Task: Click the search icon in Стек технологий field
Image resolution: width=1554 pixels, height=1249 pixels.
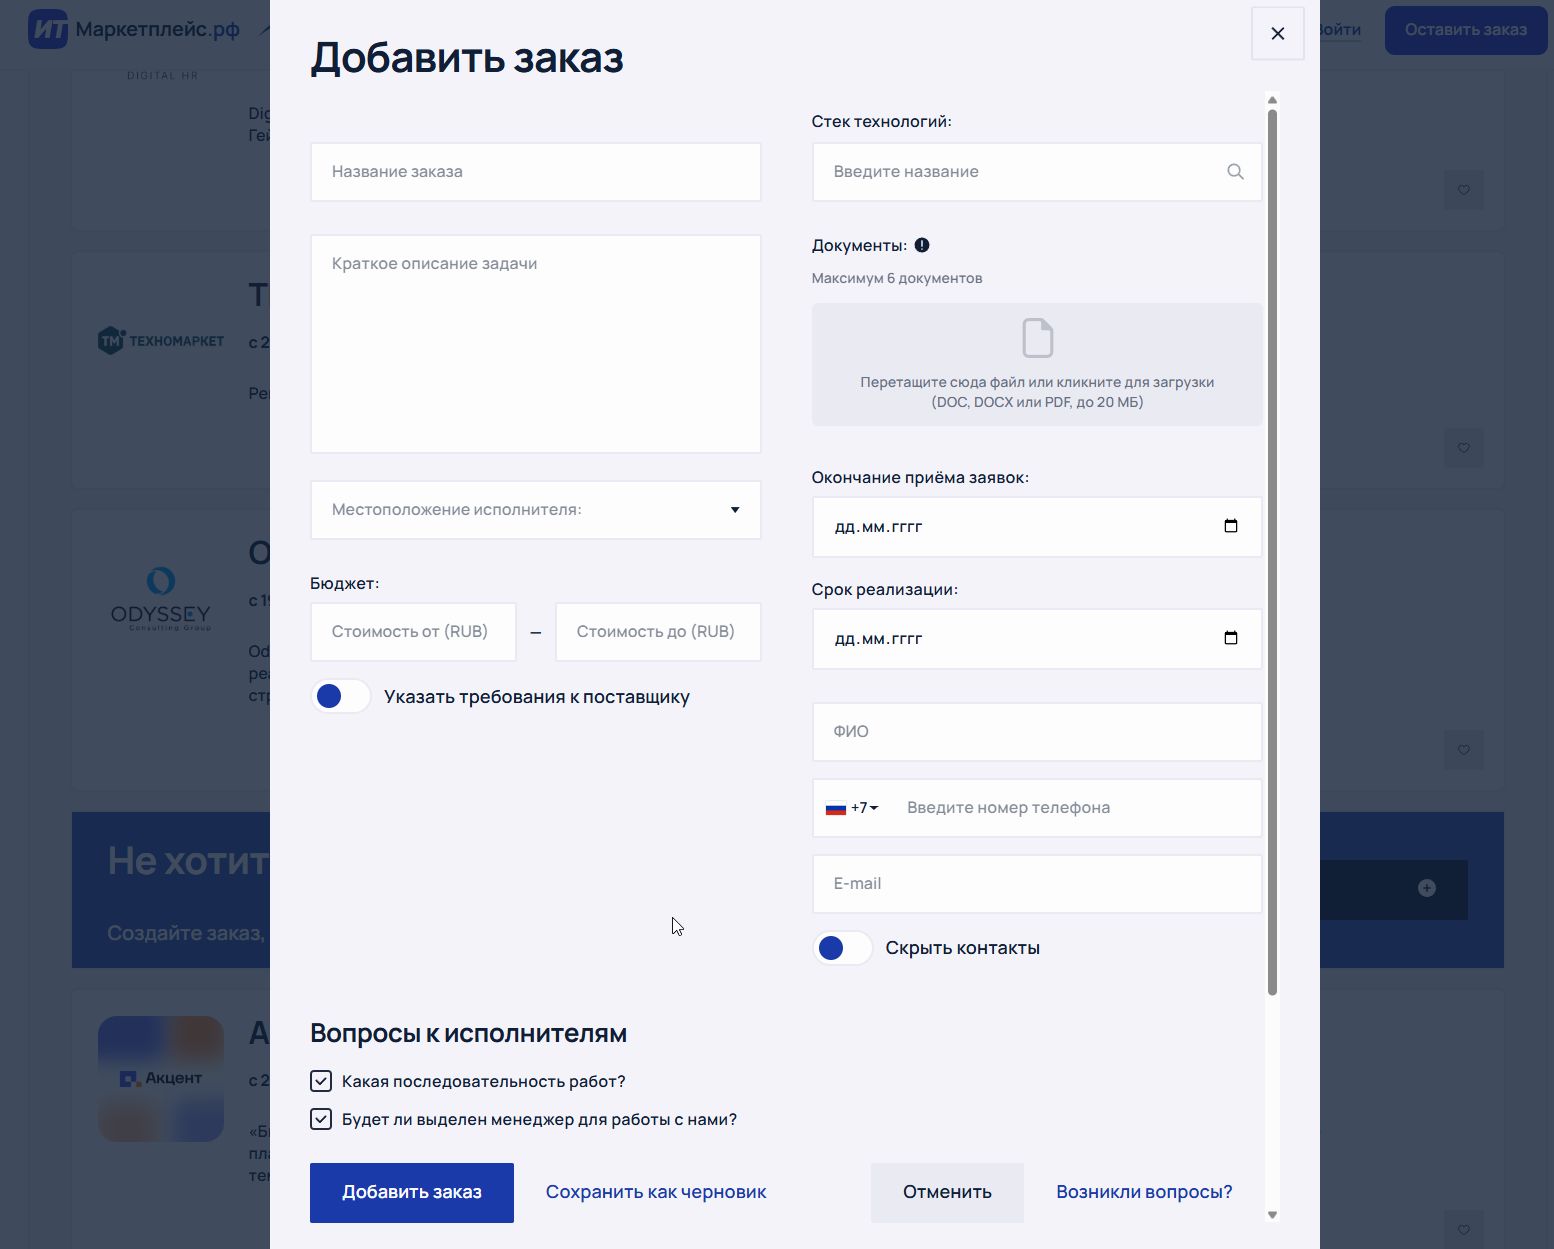Action: pos(1235,171)
